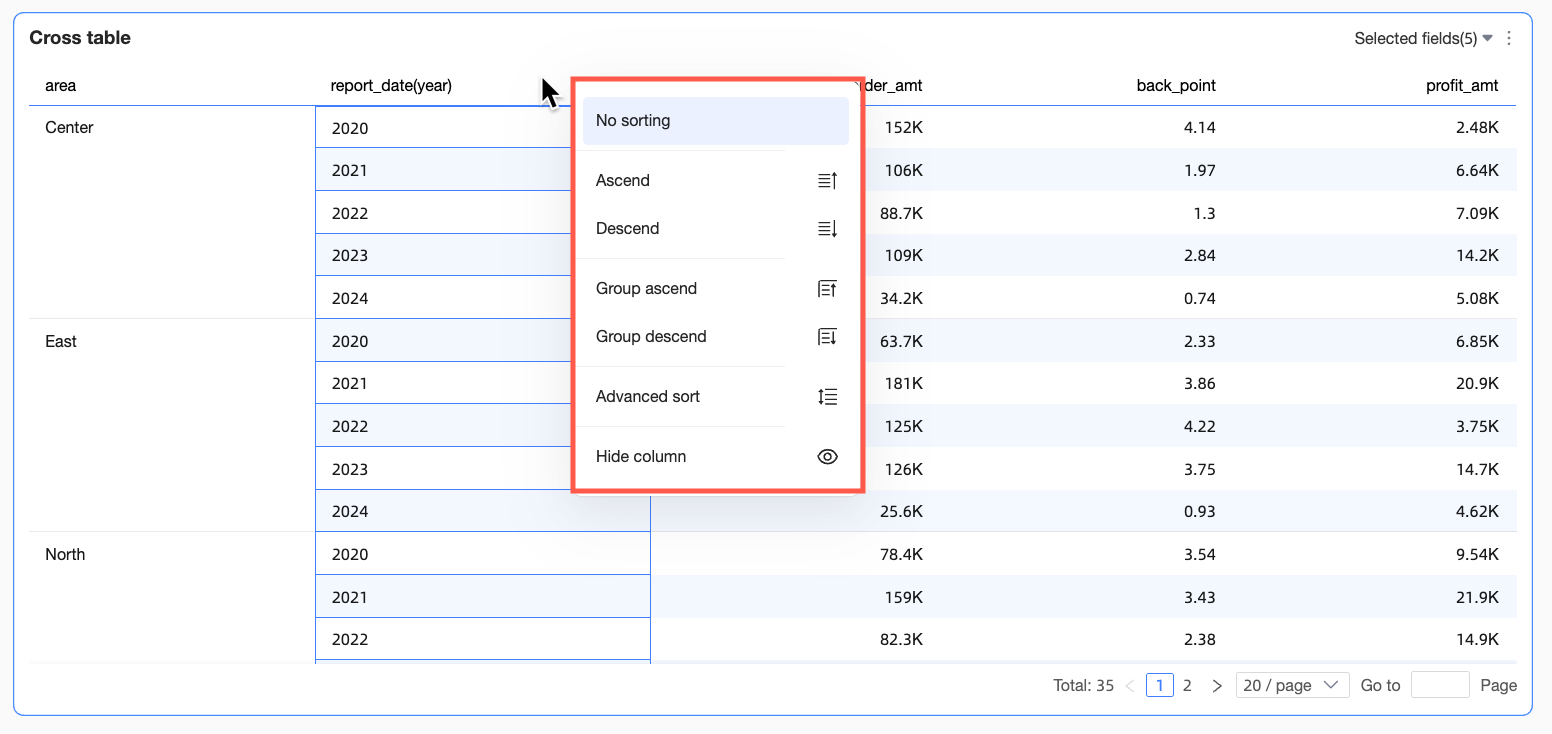1552x734 pixels.
Task: Expand the Selected fields(5) dropdown
Action: pyautogui.click(x=1422, y=39)
